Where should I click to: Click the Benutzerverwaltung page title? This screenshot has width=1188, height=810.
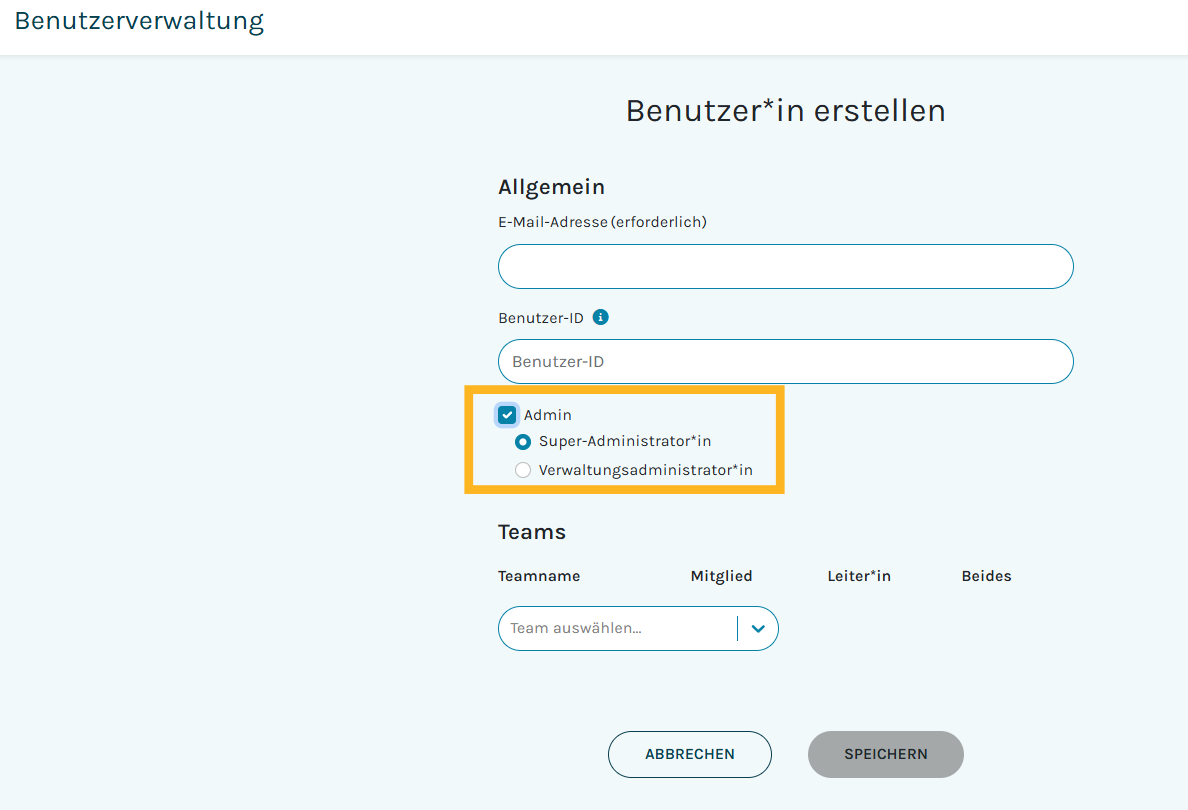coord(139,21)
